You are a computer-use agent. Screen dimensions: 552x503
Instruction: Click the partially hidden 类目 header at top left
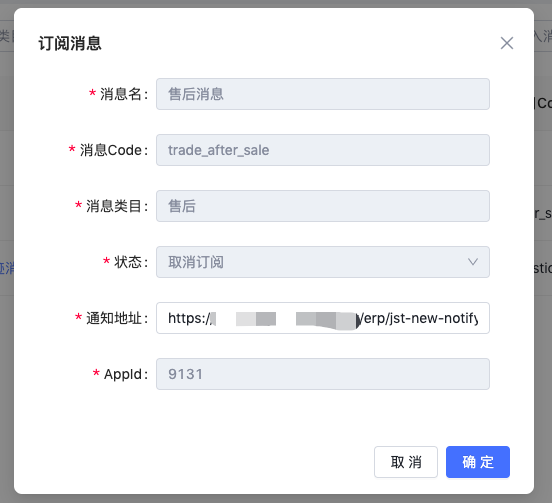pyautogui.click(x=7, y=36)
